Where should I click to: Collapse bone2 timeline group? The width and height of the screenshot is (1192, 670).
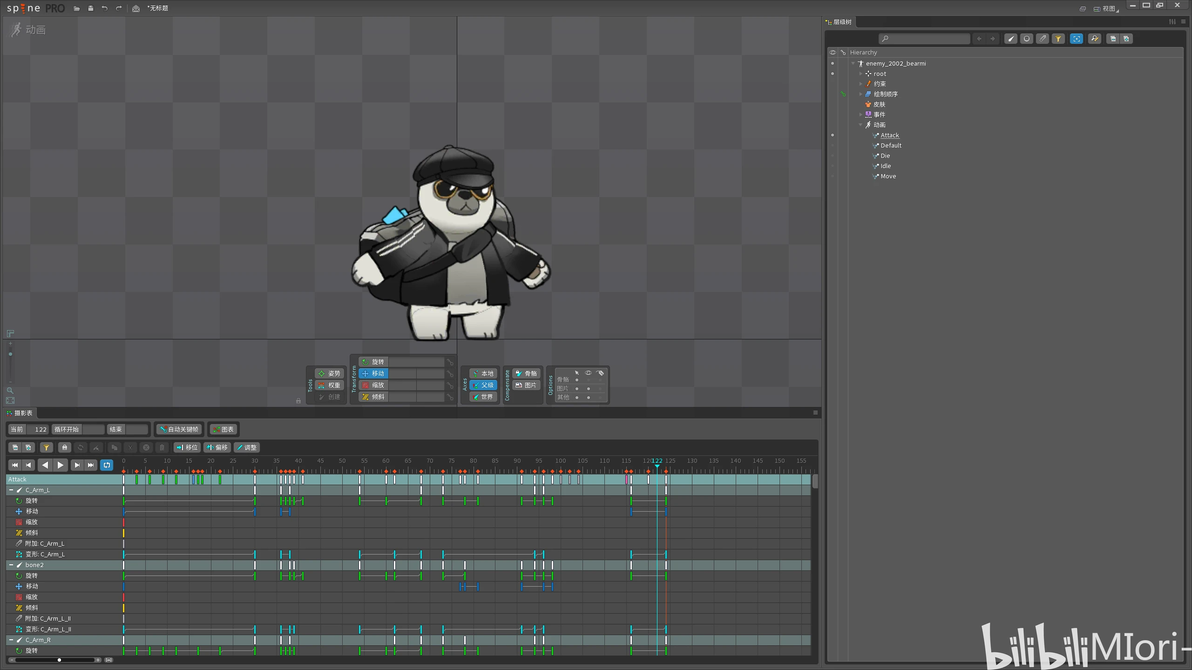click(x=11, y=565)
